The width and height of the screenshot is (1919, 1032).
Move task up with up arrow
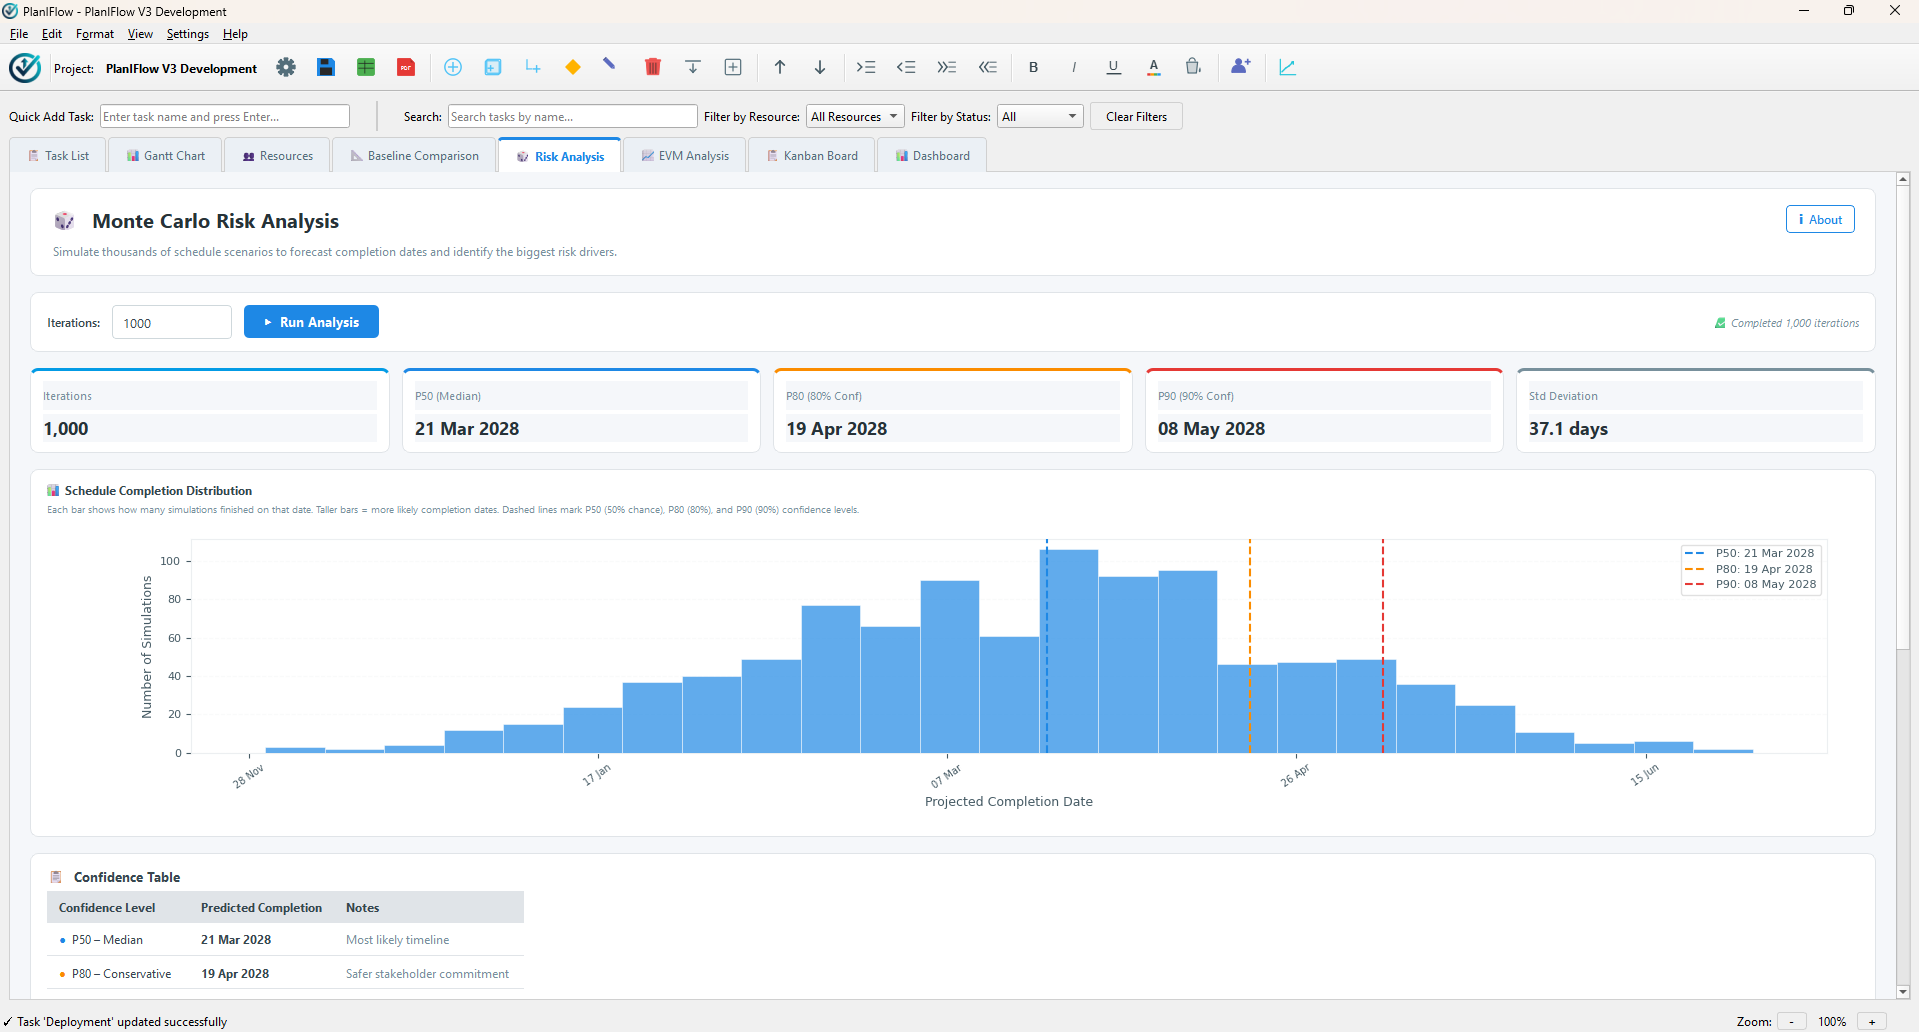(x=780, y=67)
